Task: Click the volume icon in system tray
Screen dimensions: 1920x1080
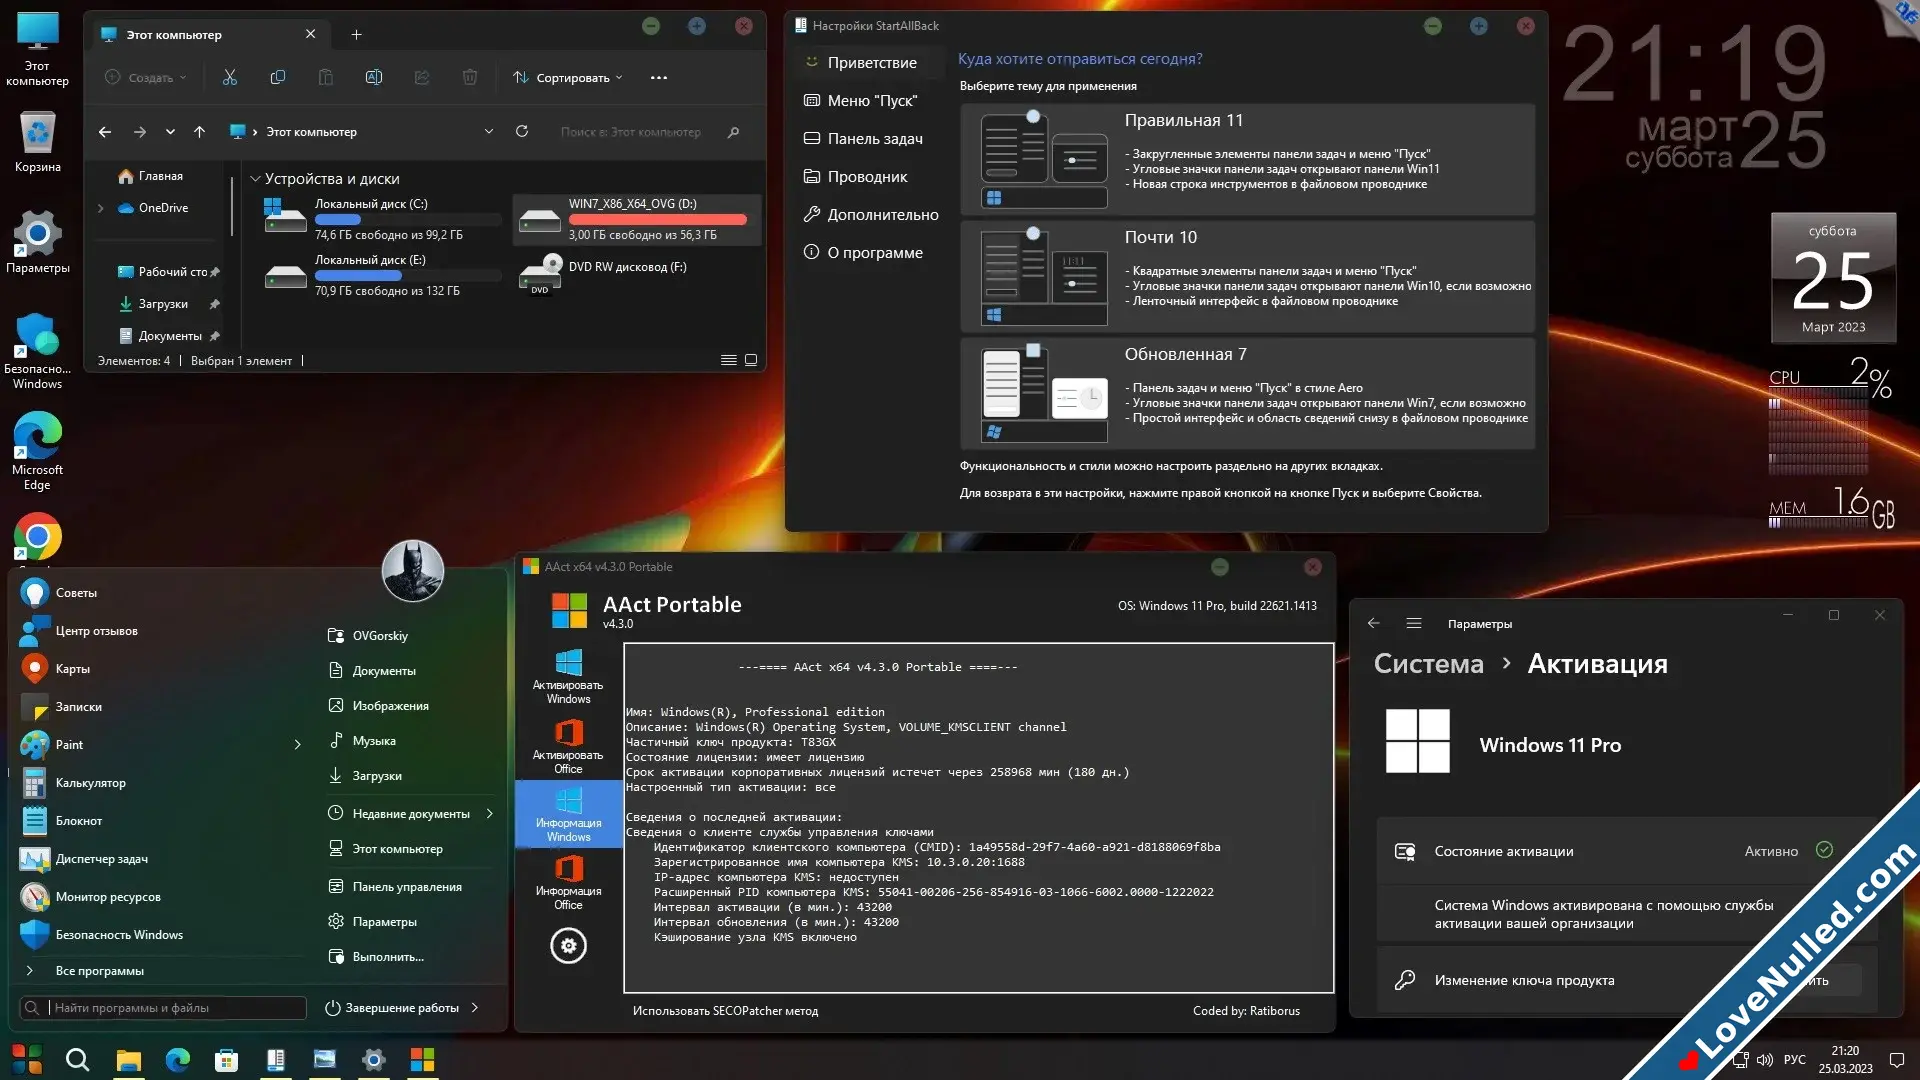Action: (x=1765, y=1060)
